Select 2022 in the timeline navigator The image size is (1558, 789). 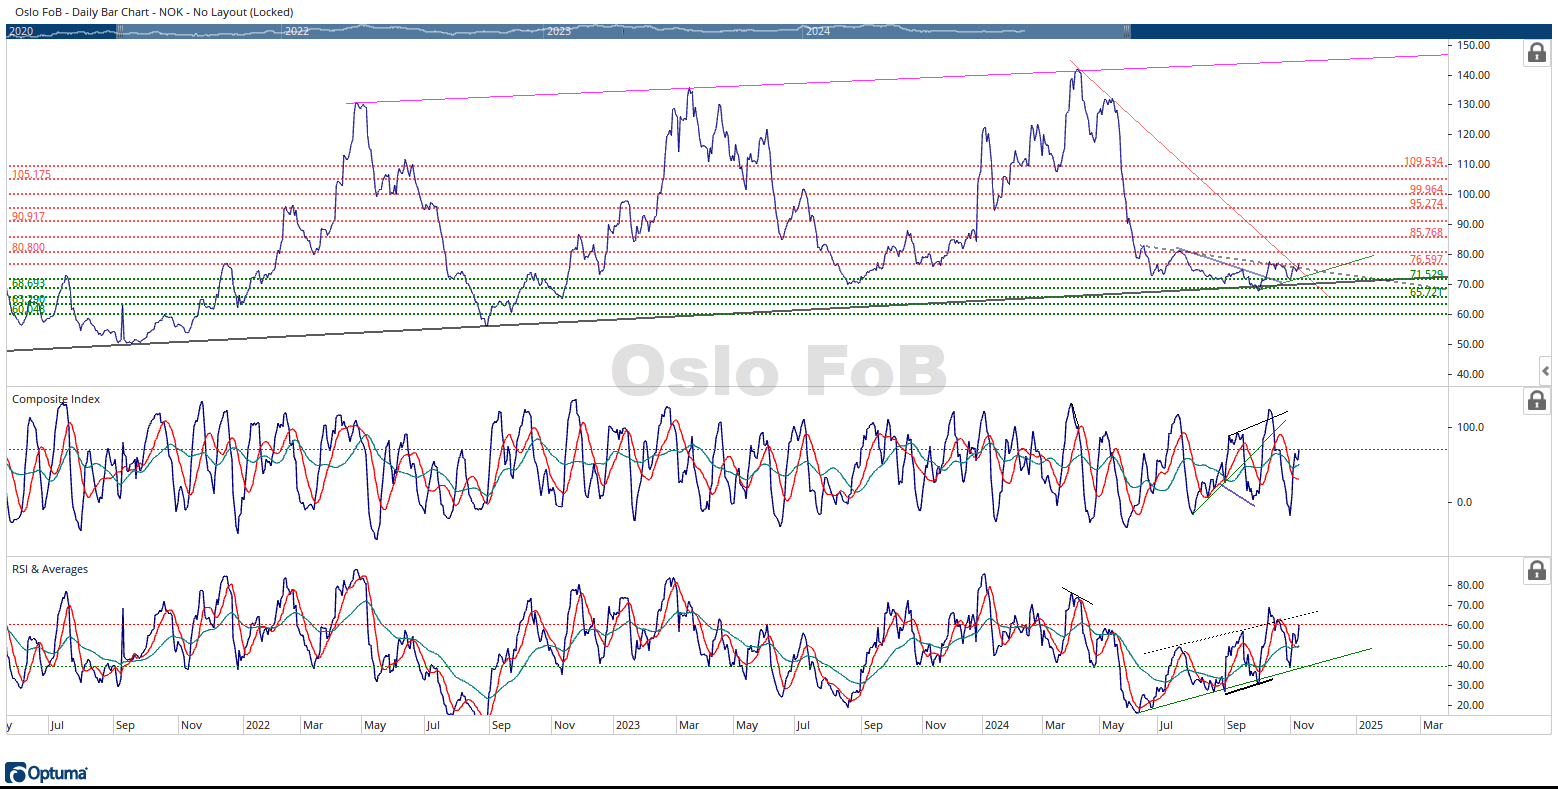pyautogui.click(x=297, y=32)
